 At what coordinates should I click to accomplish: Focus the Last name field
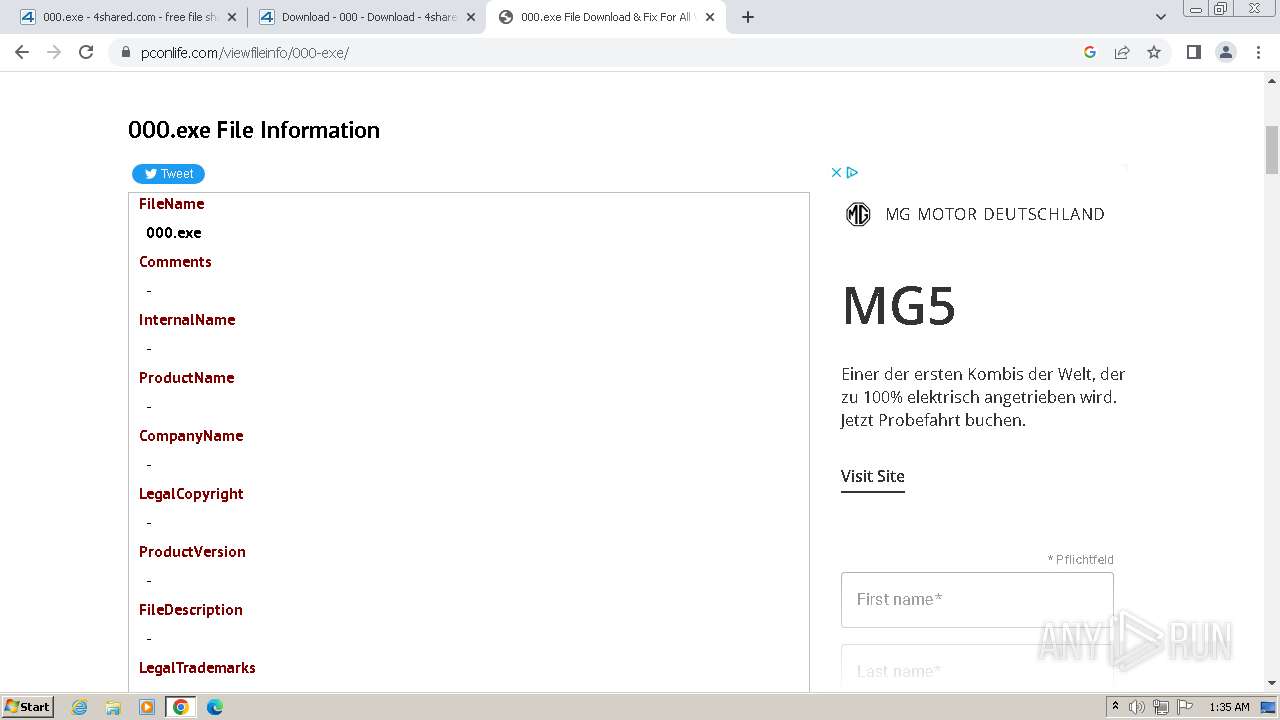(977, 668)
